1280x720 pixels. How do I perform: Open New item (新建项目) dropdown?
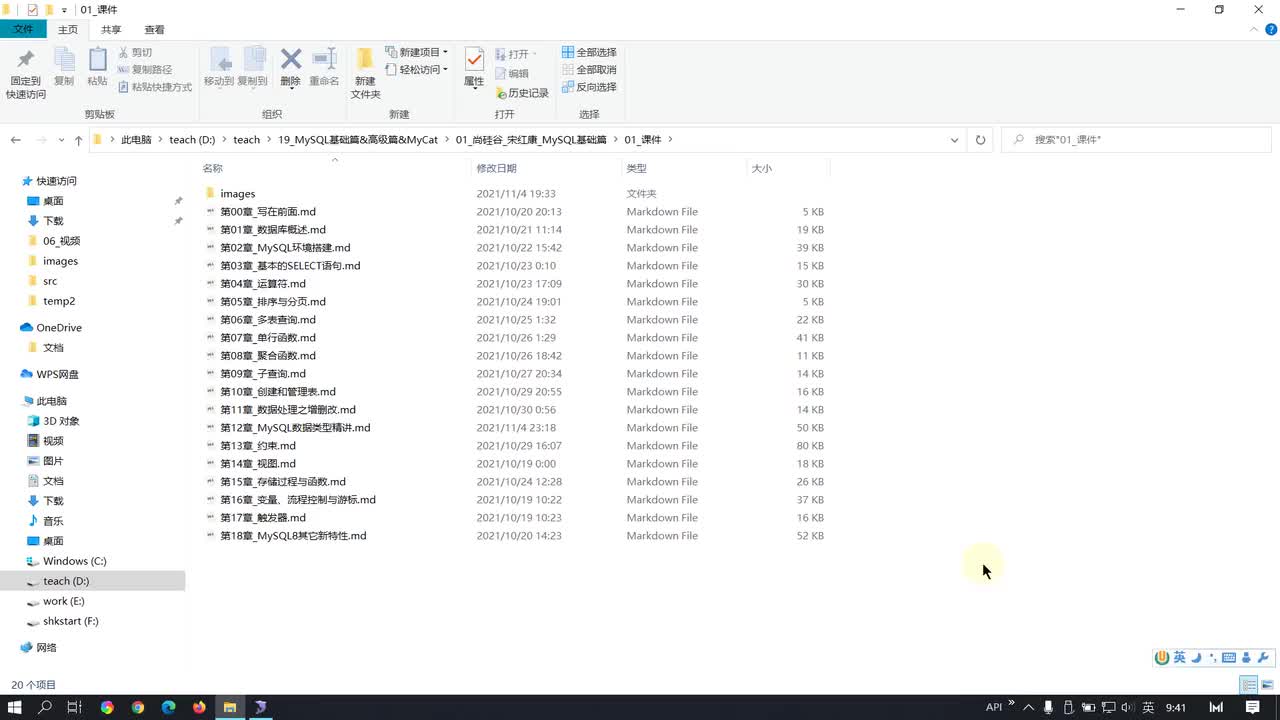click(x=417, y=52)
